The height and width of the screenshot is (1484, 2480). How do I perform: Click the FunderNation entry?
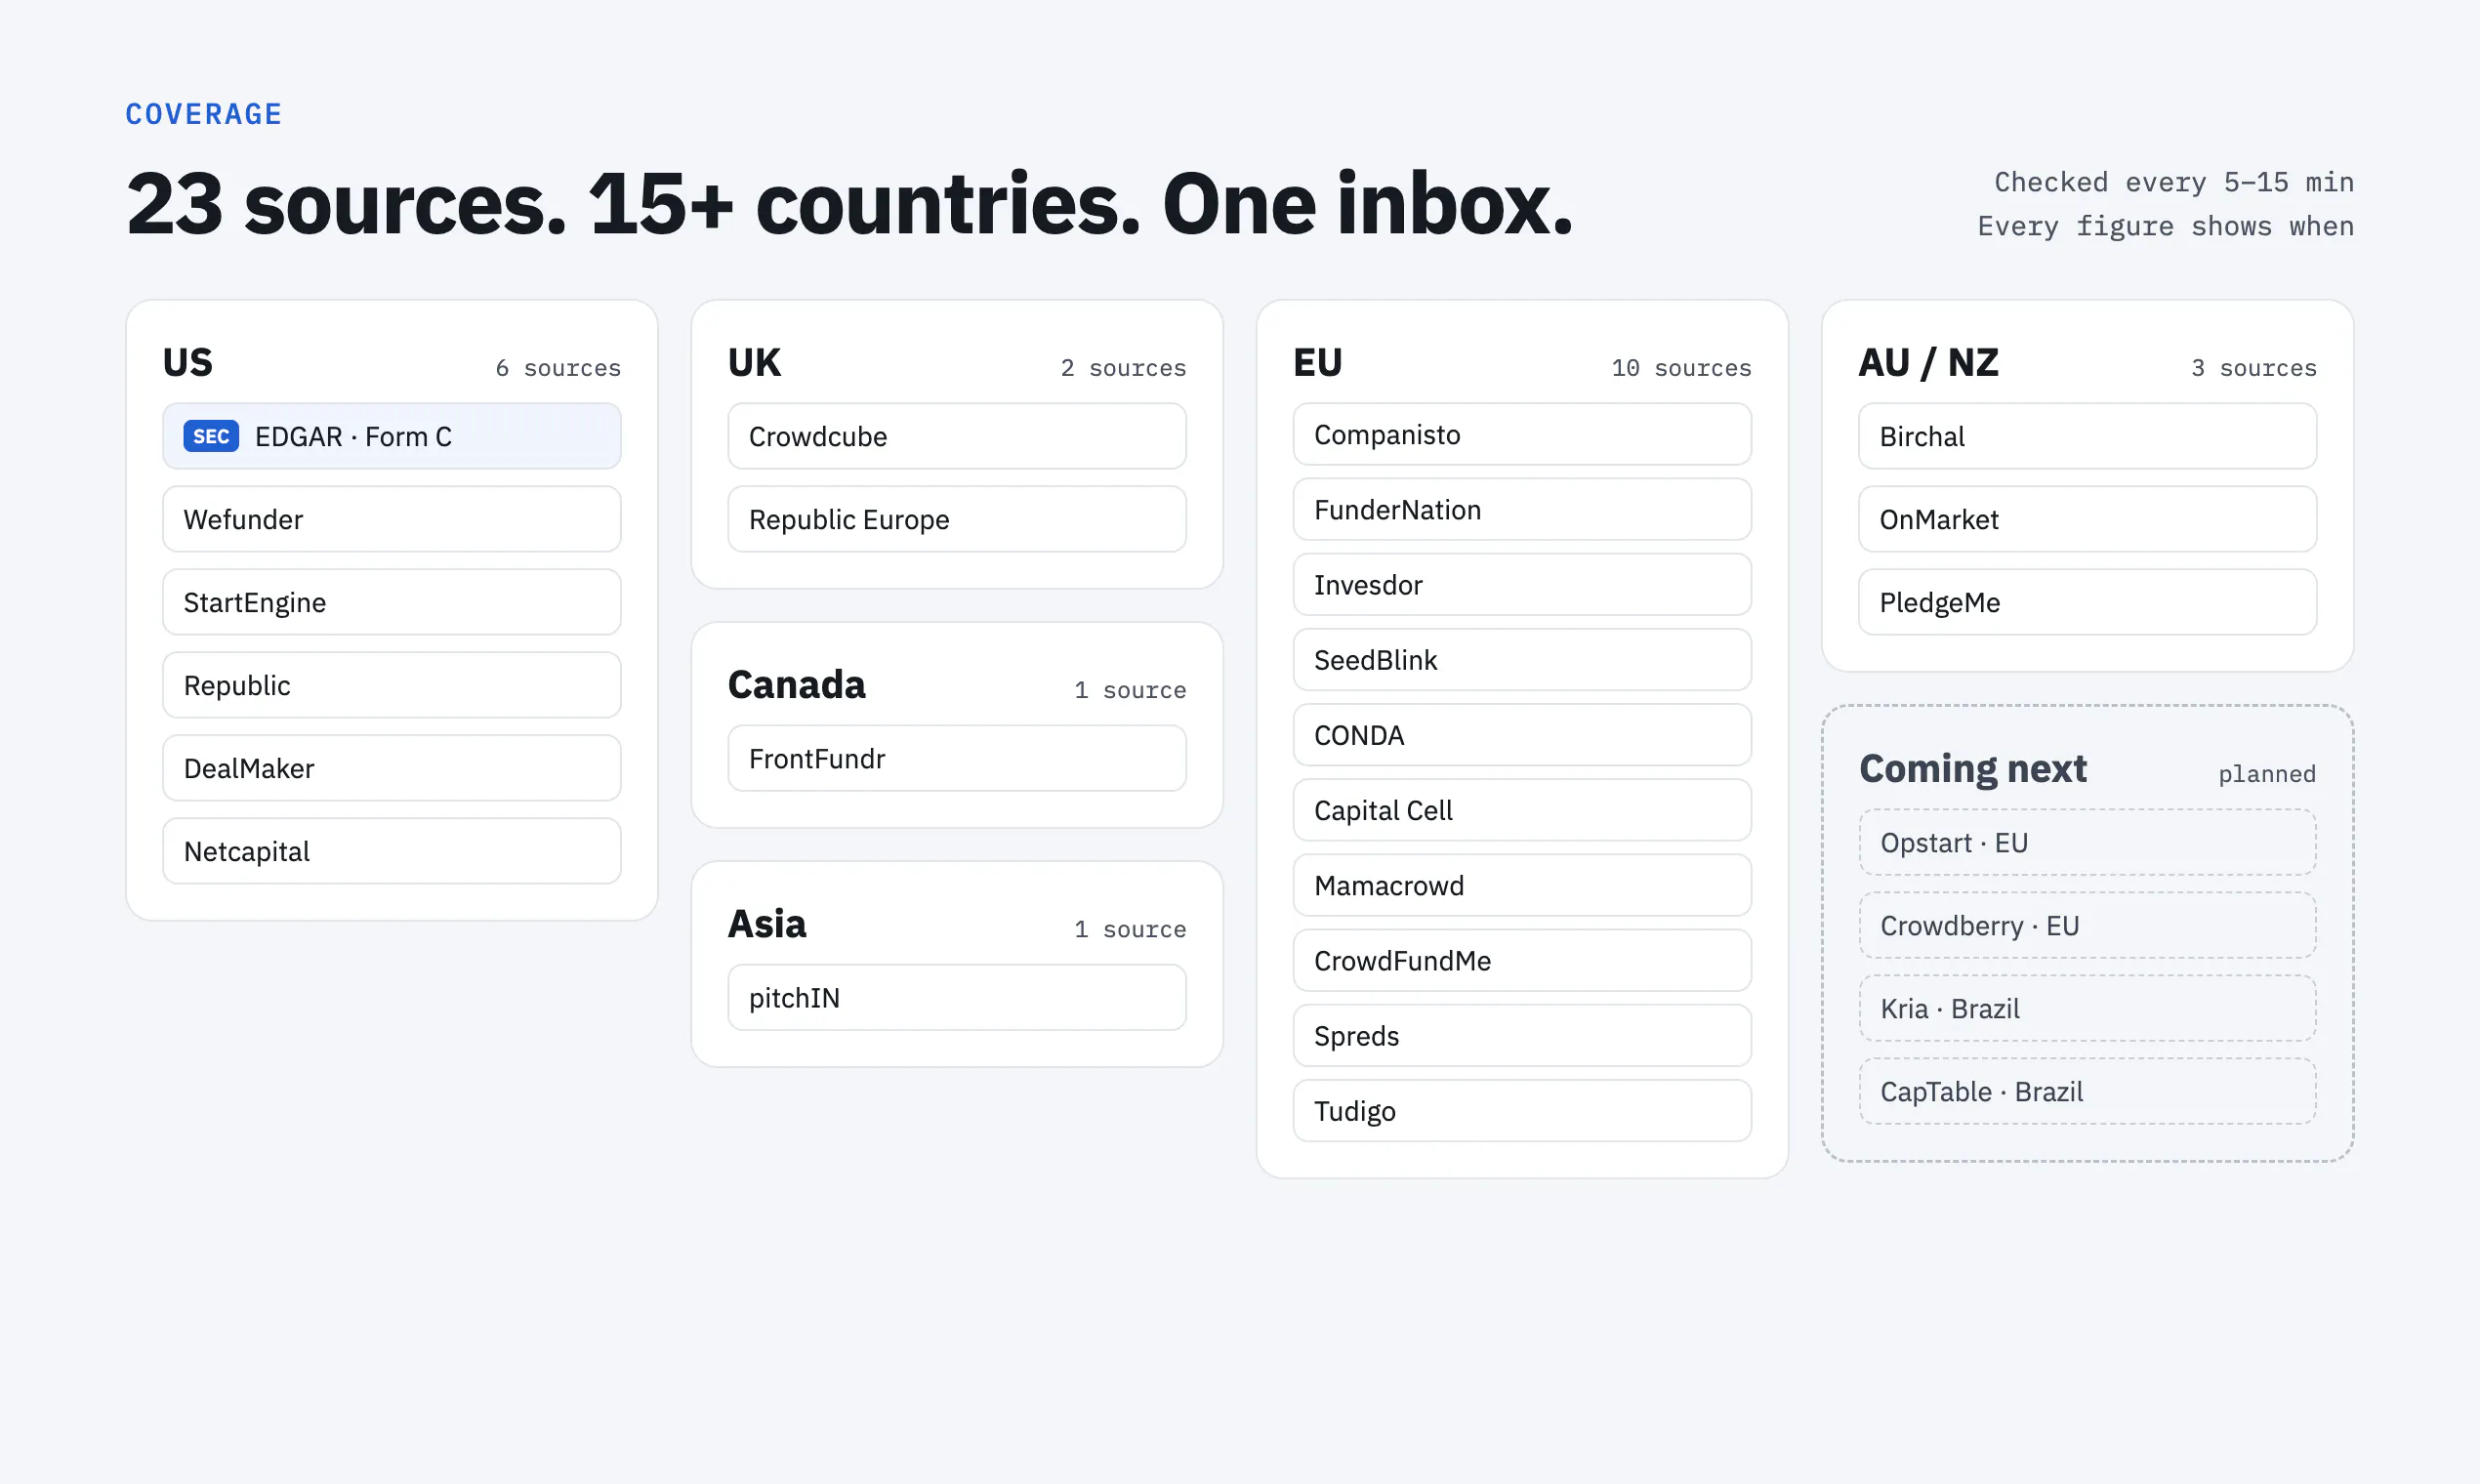(1522, 509)
